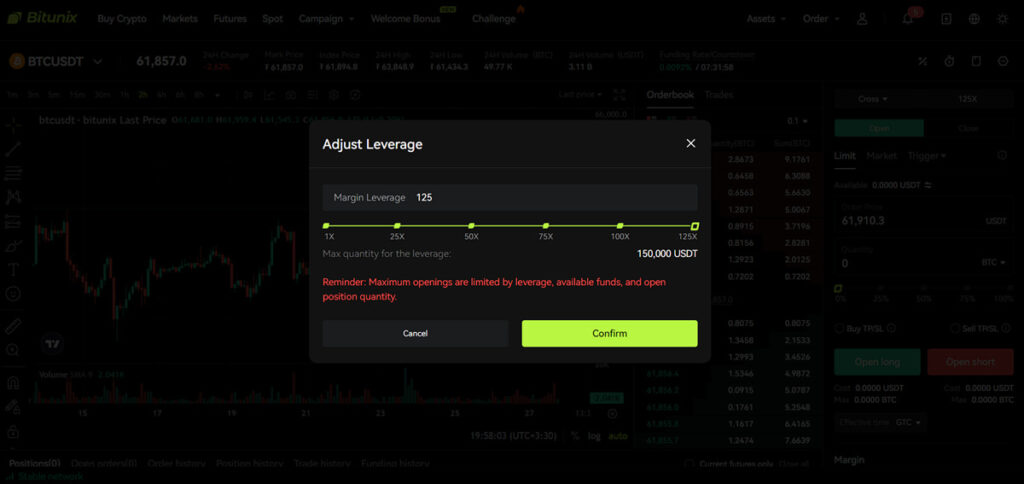Open the Challenge page
The width and height of the screenshot is (1024, 484).
click(494, 19)
